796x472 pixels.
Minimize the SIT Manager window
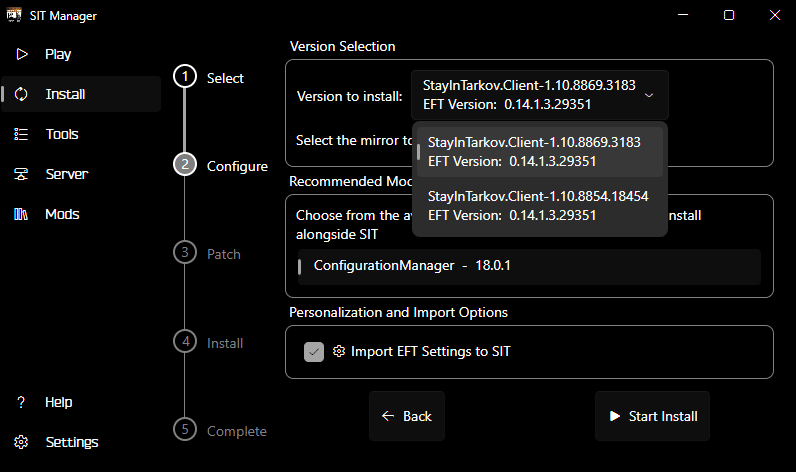click(683, 15)
